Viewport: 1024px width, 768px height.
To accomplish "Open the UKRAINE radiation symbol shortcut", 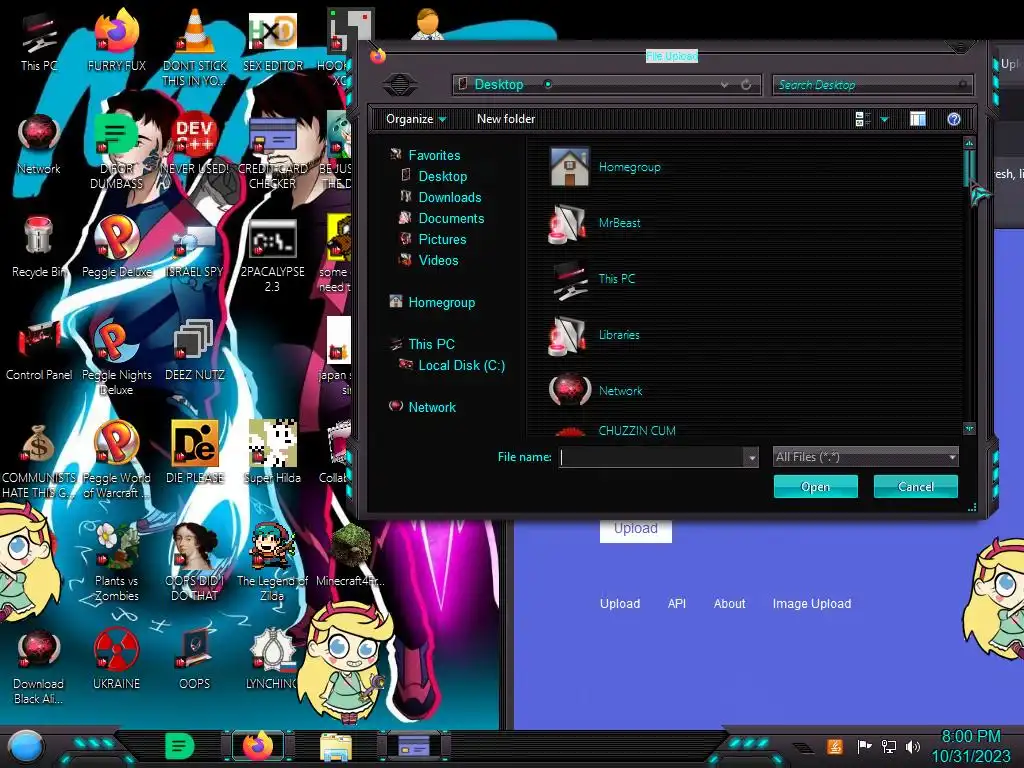I will click(x=116, y=659).
